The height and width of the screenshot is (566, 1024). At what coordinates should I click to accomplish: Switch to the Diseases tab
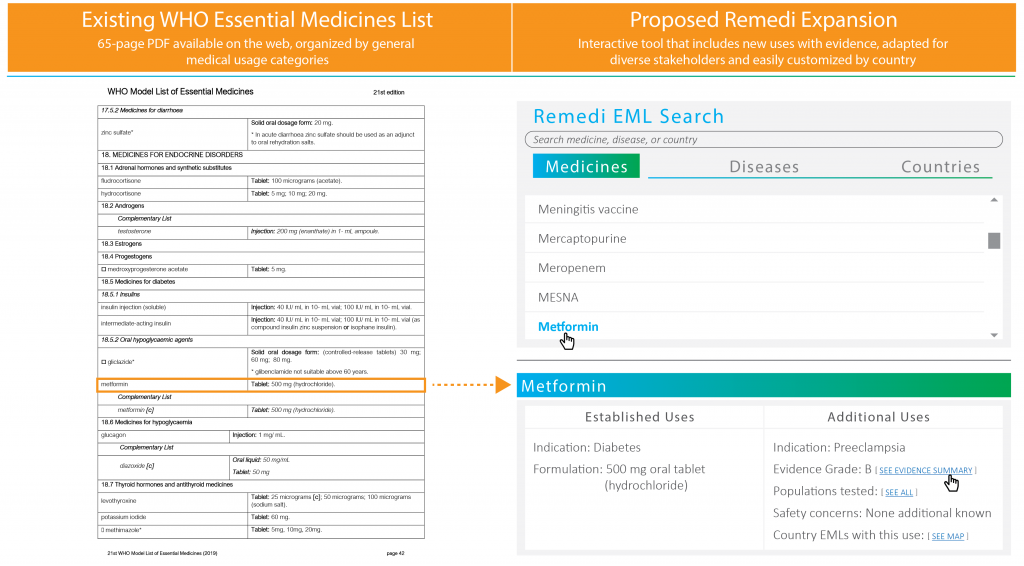pos(763,167)
